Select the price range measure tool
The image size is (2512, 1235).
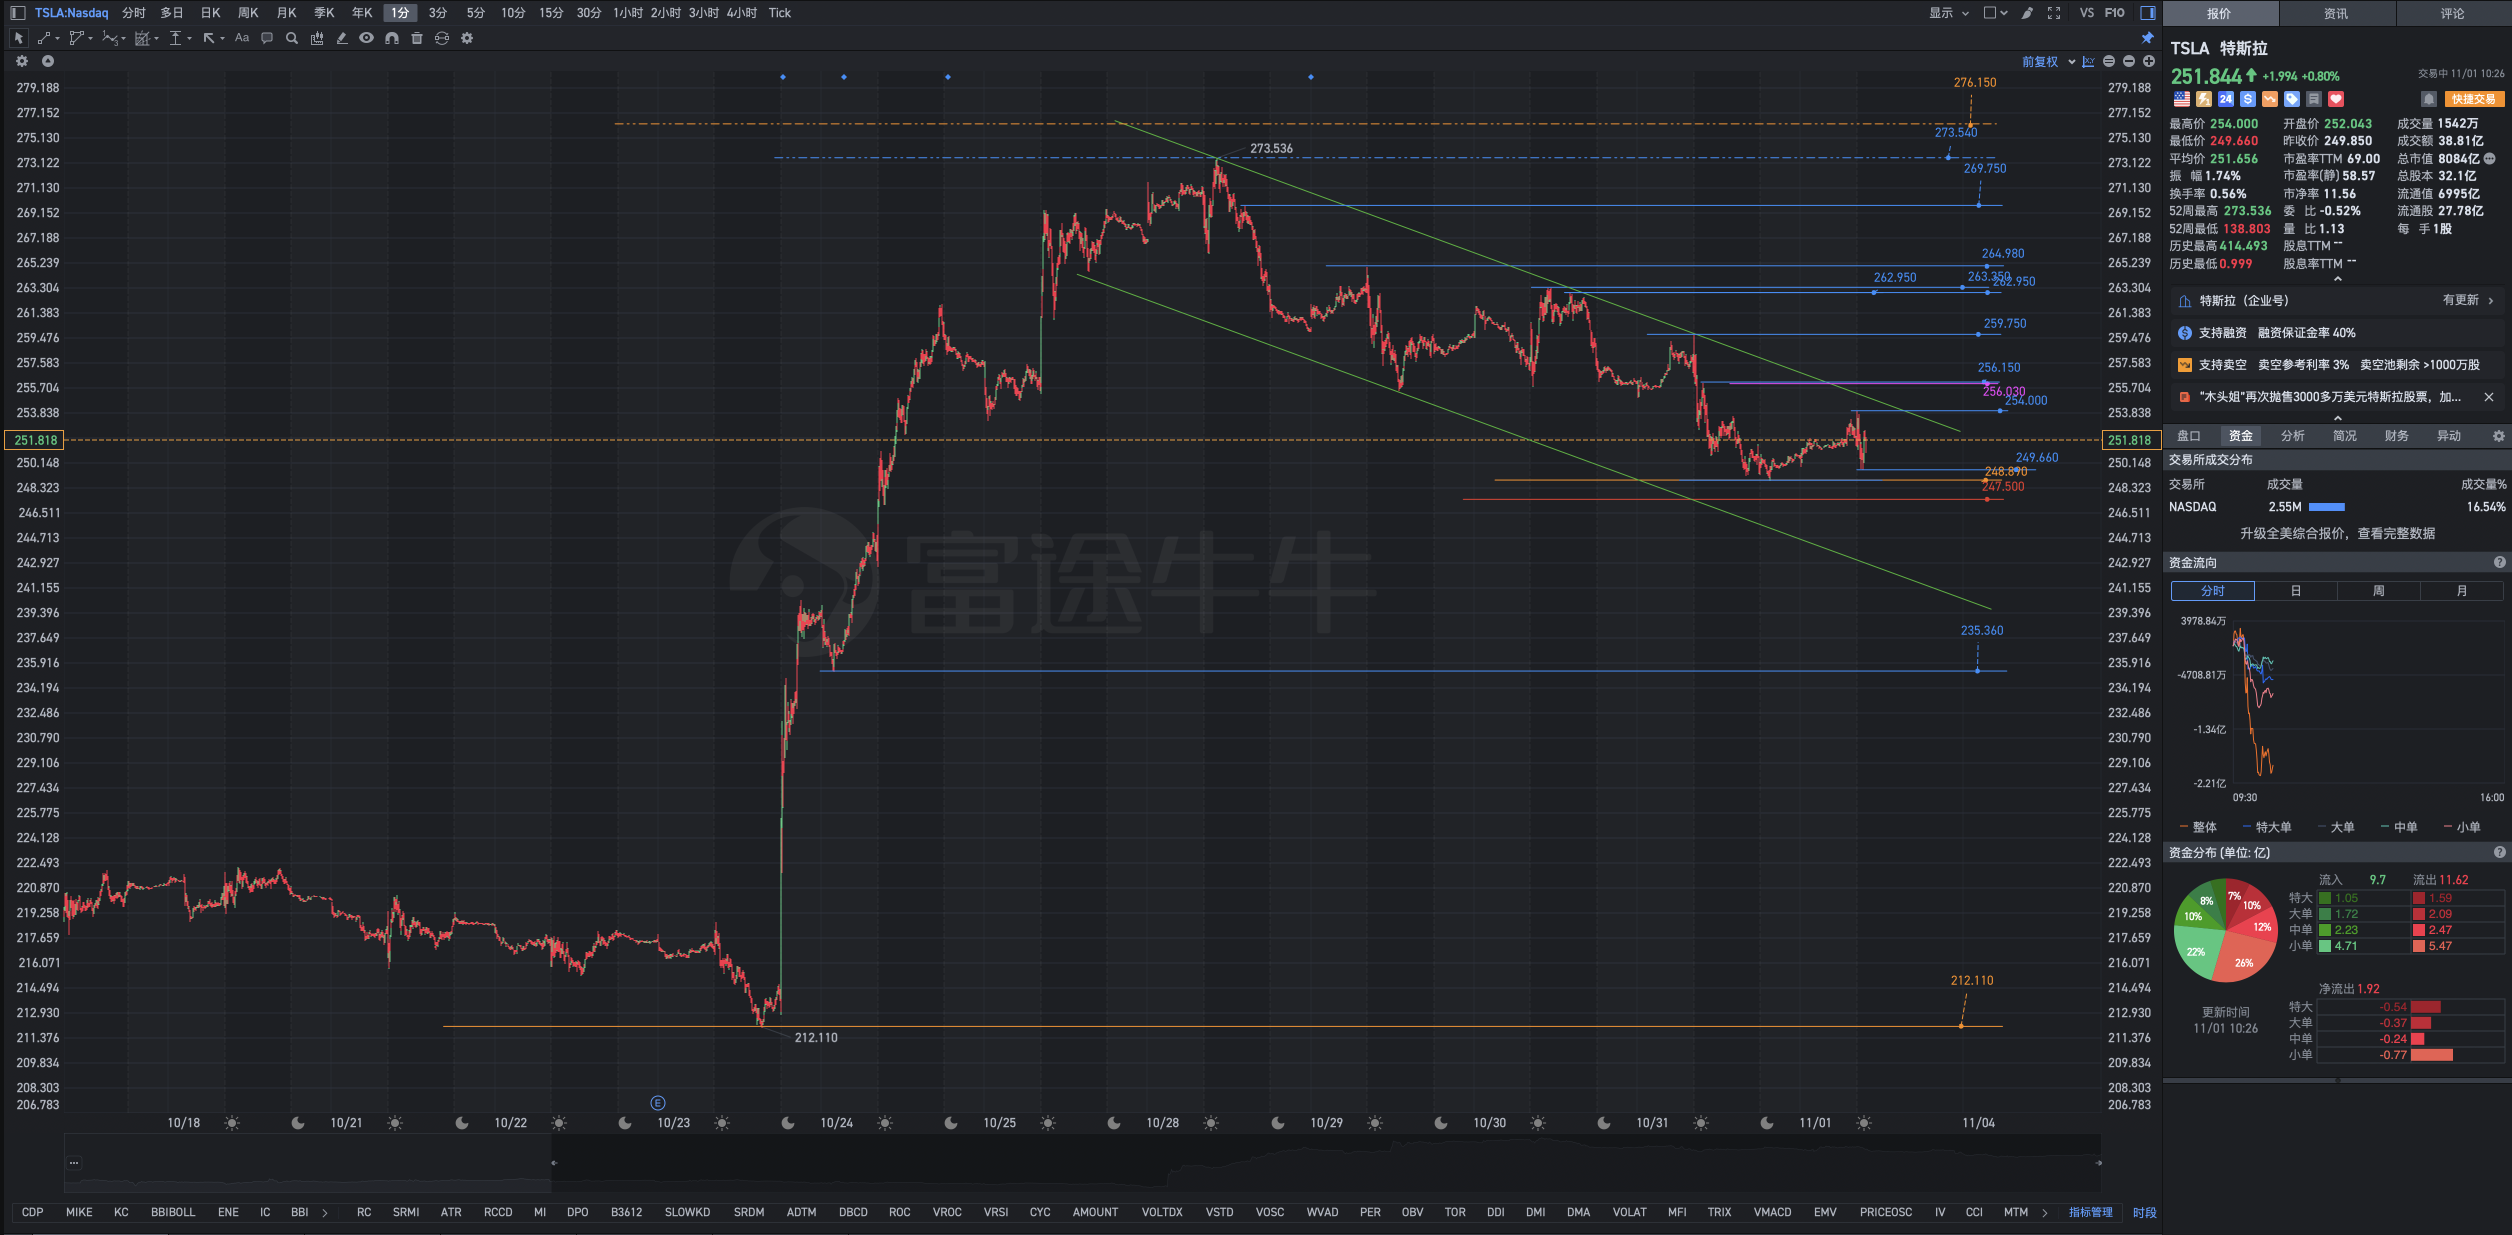[176, 38]
